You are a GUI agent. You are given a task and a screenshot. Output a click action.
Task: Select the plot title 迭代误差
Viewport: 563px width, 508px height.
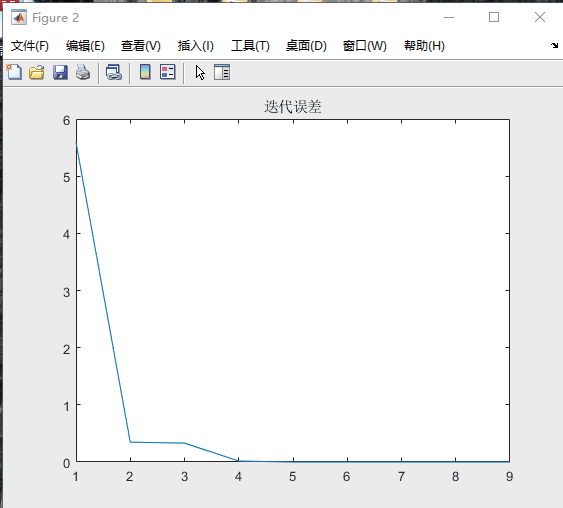293,107
